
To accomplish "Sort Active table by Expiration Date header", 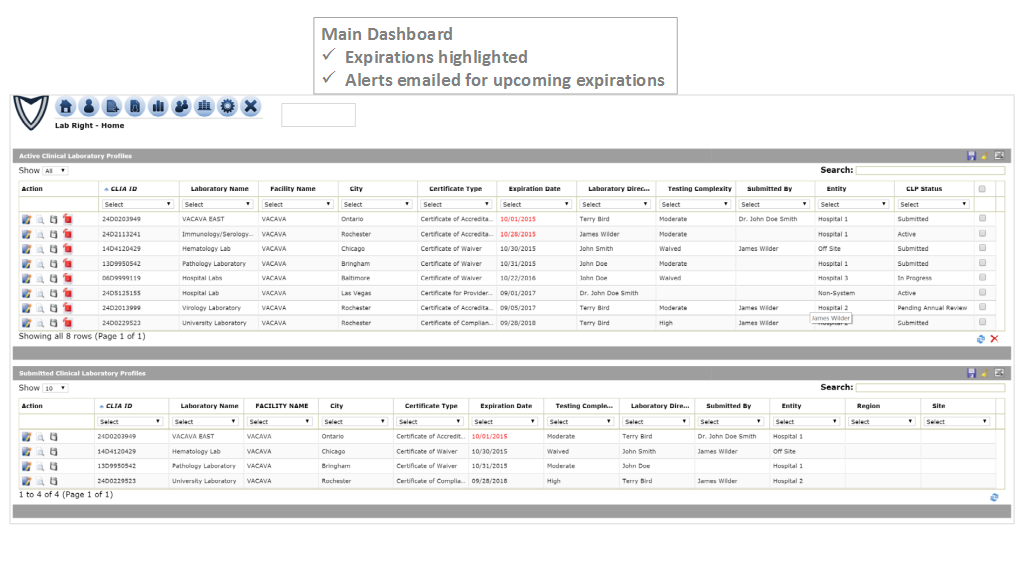I will point(534,189).
